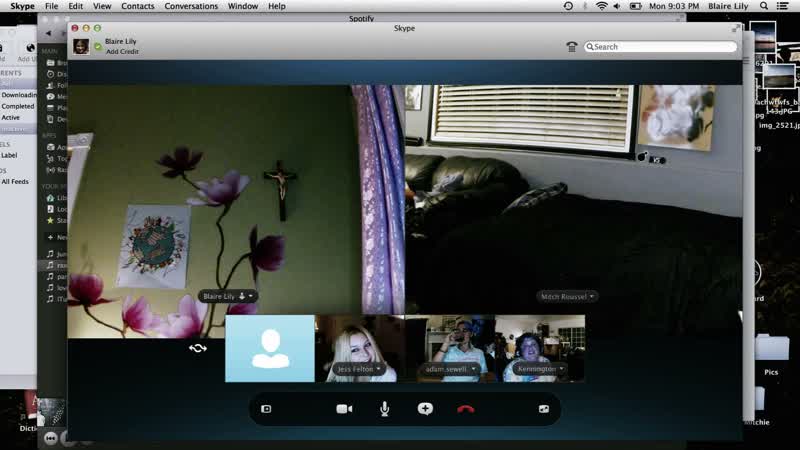Open the adam.sewell name dropdown
The image size is (800, 450).
[449, 369]
